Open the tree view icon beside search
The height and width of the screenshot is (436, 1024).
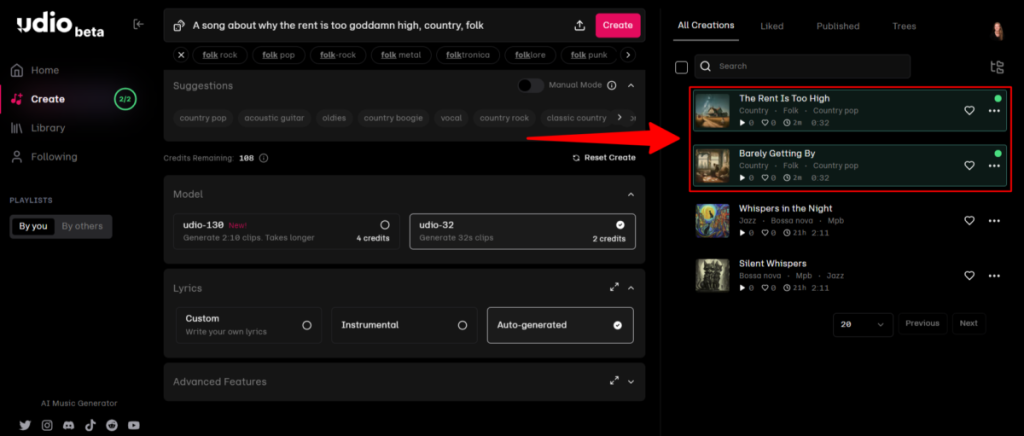pyautogui.click(x=997, y=67)
